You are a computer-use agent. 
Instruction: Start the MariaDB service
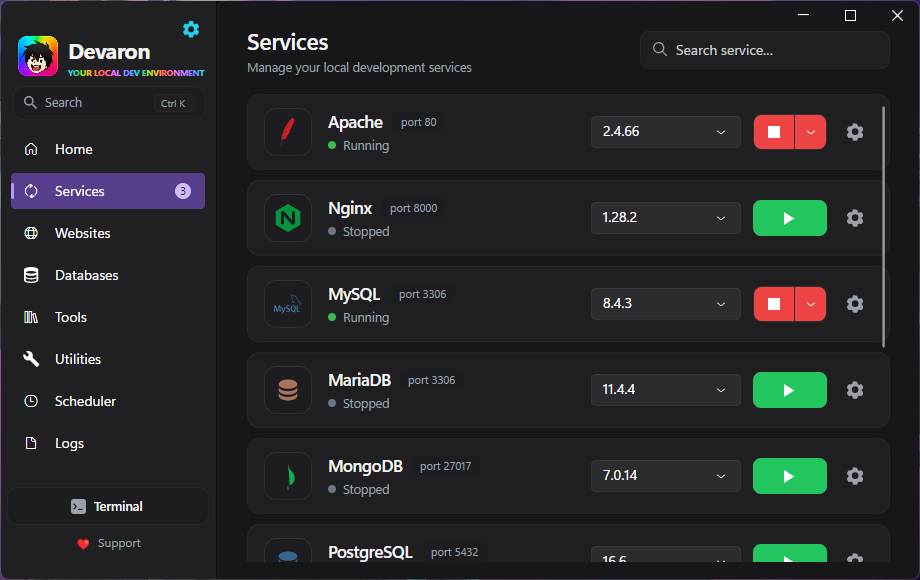coord(790,390)
